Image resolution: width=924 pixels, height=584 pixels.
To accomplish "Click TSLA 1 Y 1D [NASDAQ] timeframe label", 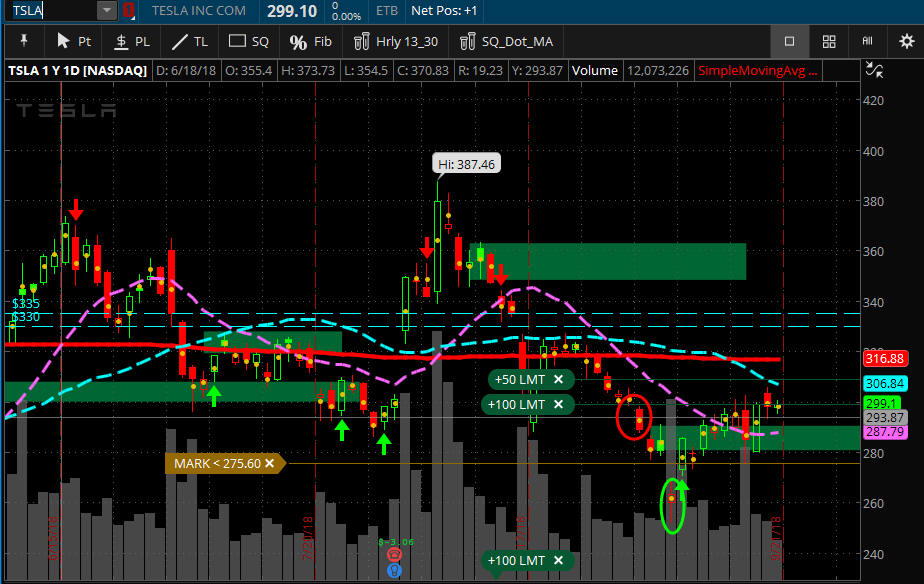I will 77,71.
